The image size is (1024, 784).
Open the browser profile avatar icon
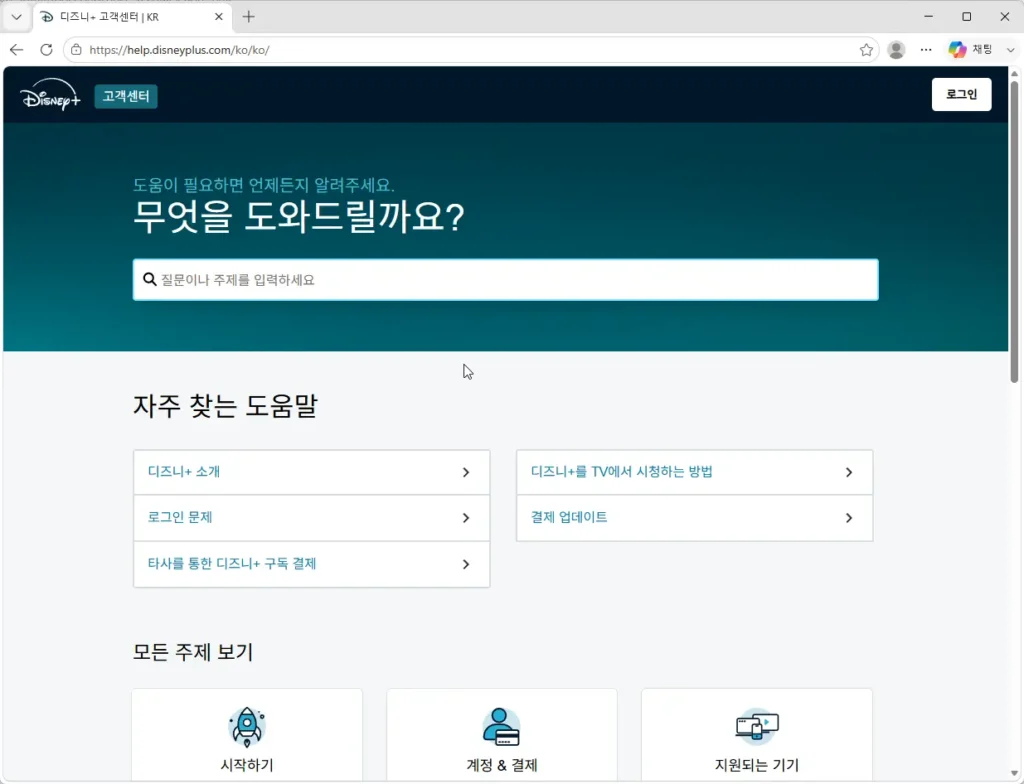[x=896, y=50]
